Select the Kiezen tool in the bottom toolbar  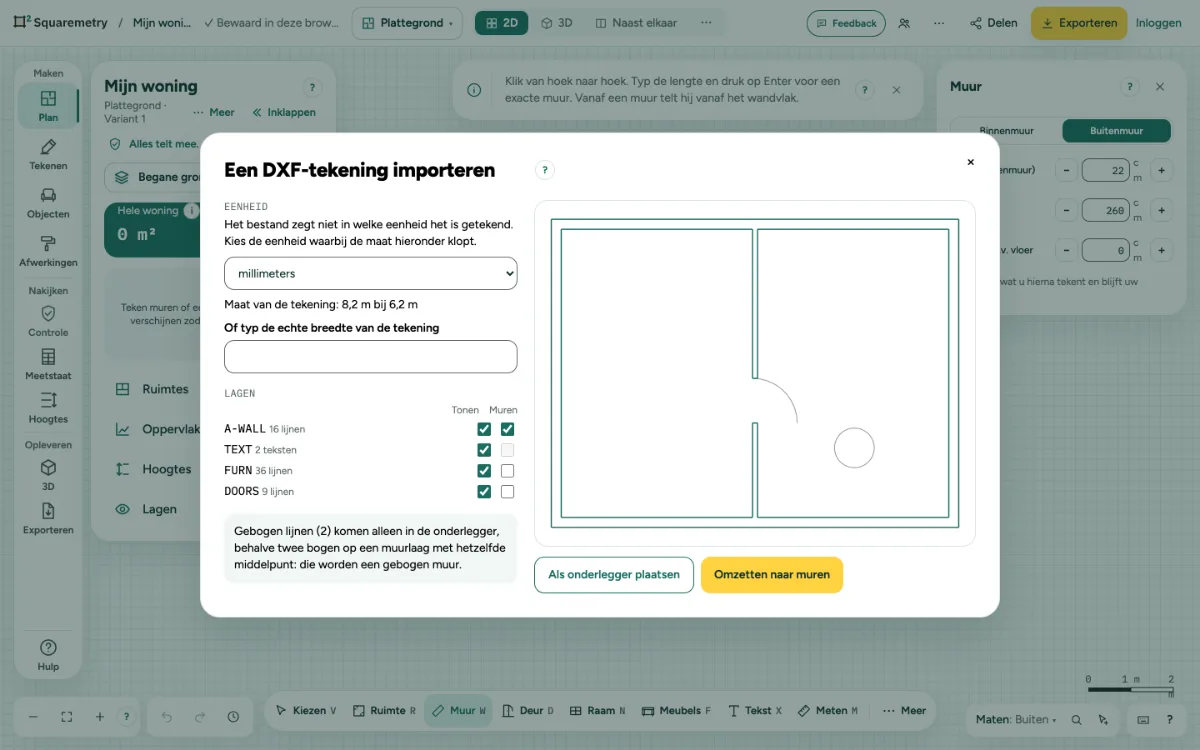click(306, 711)
